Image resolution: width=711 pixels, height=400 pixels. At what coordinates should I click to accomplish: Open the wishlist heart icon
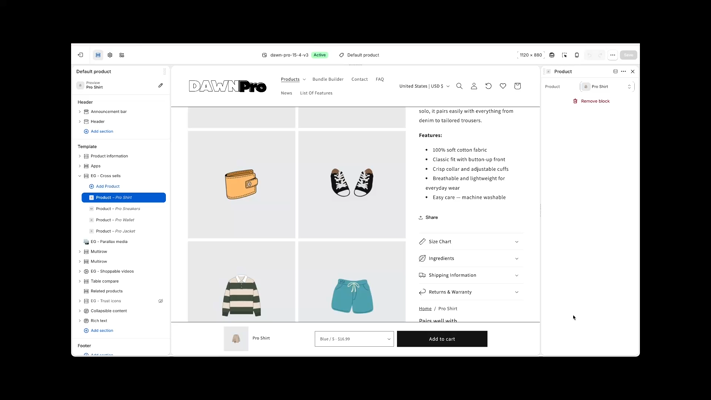pos(503,86)
